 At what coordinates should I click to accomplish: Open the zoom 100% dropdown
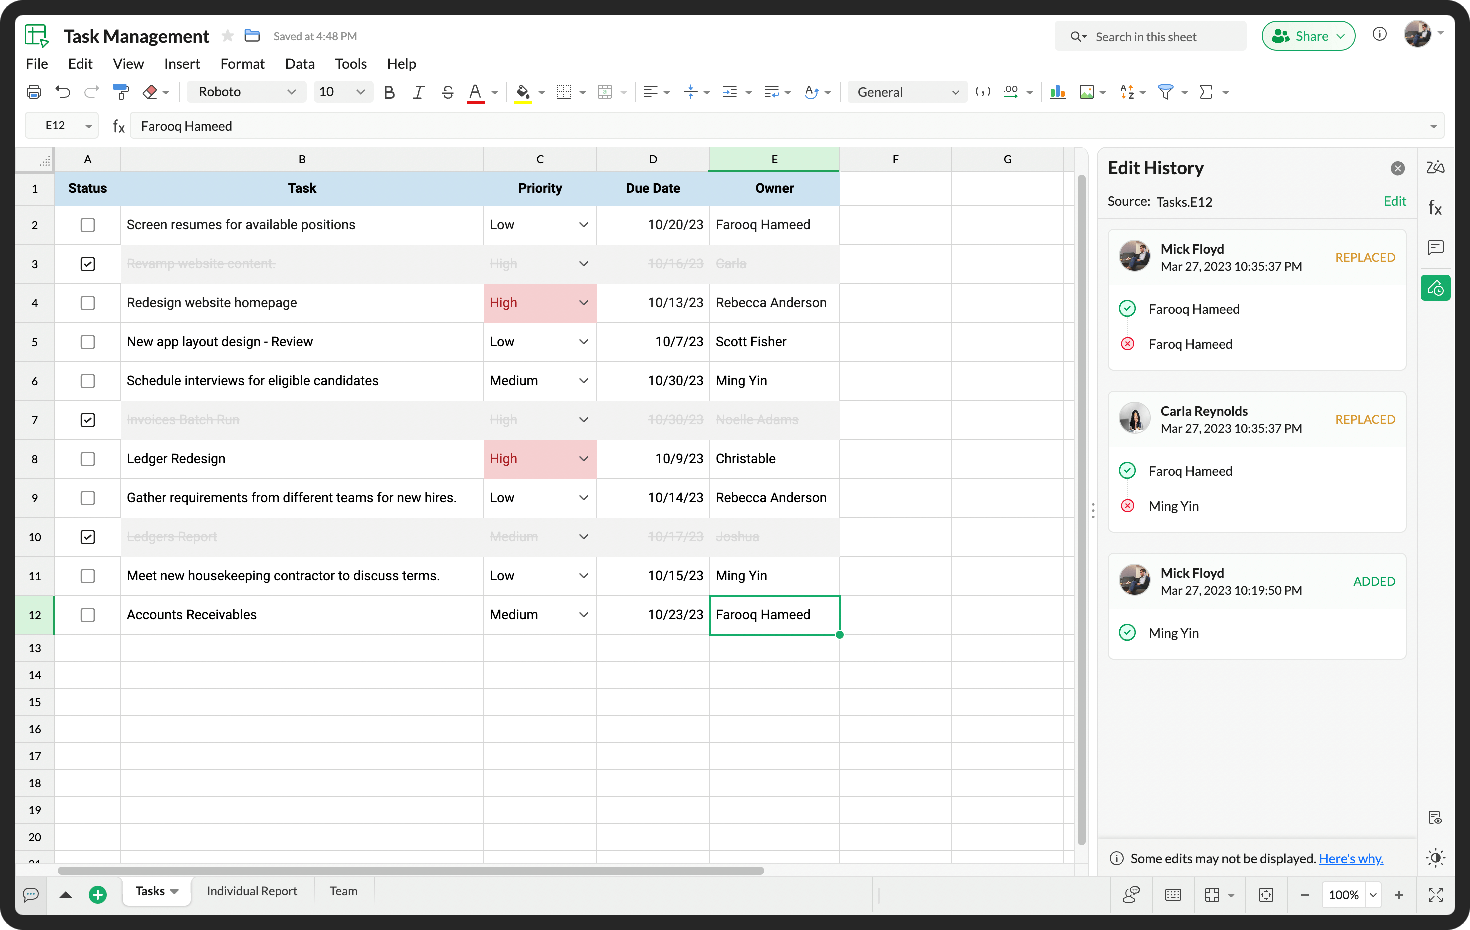(1373, 895)
